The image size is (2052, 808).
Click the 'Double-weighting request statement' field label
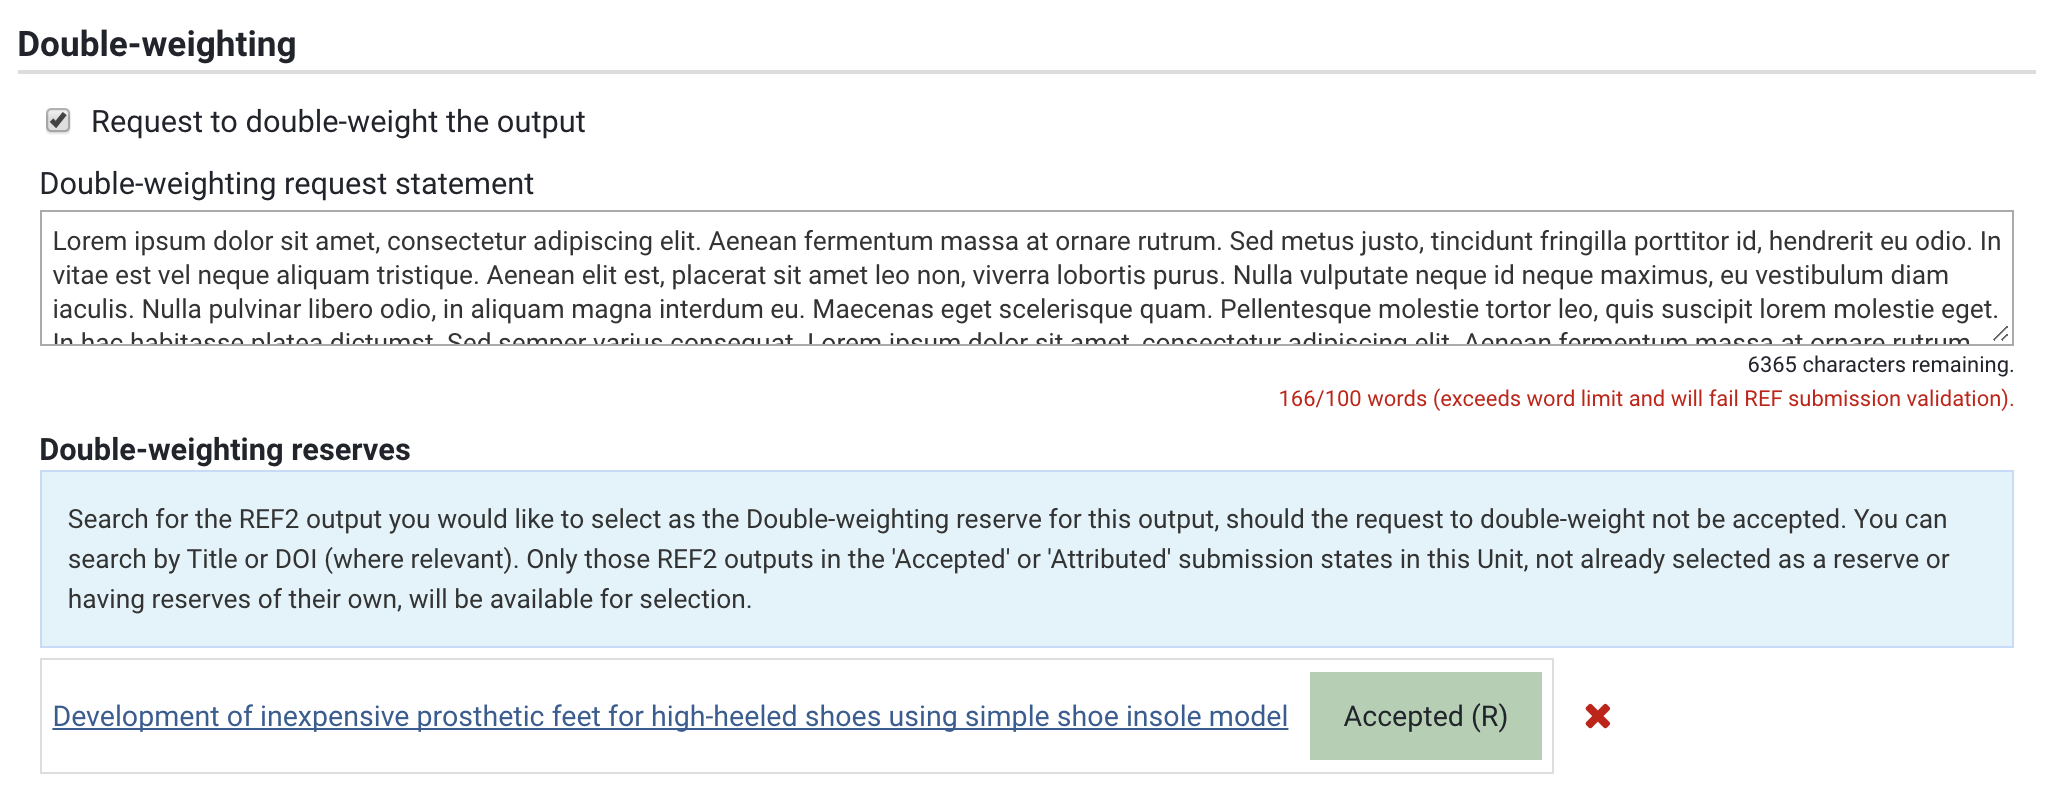[x=287, y=184]
